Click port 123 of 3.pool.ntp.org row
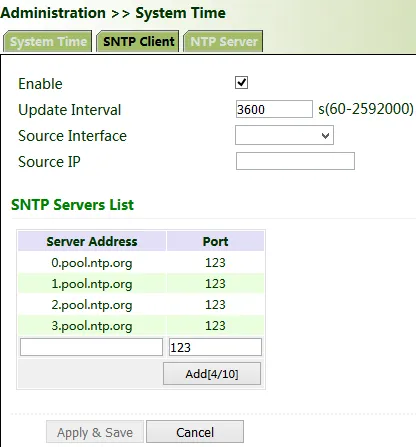This screenshot has width=416, height=447. (x=215, y=326)
